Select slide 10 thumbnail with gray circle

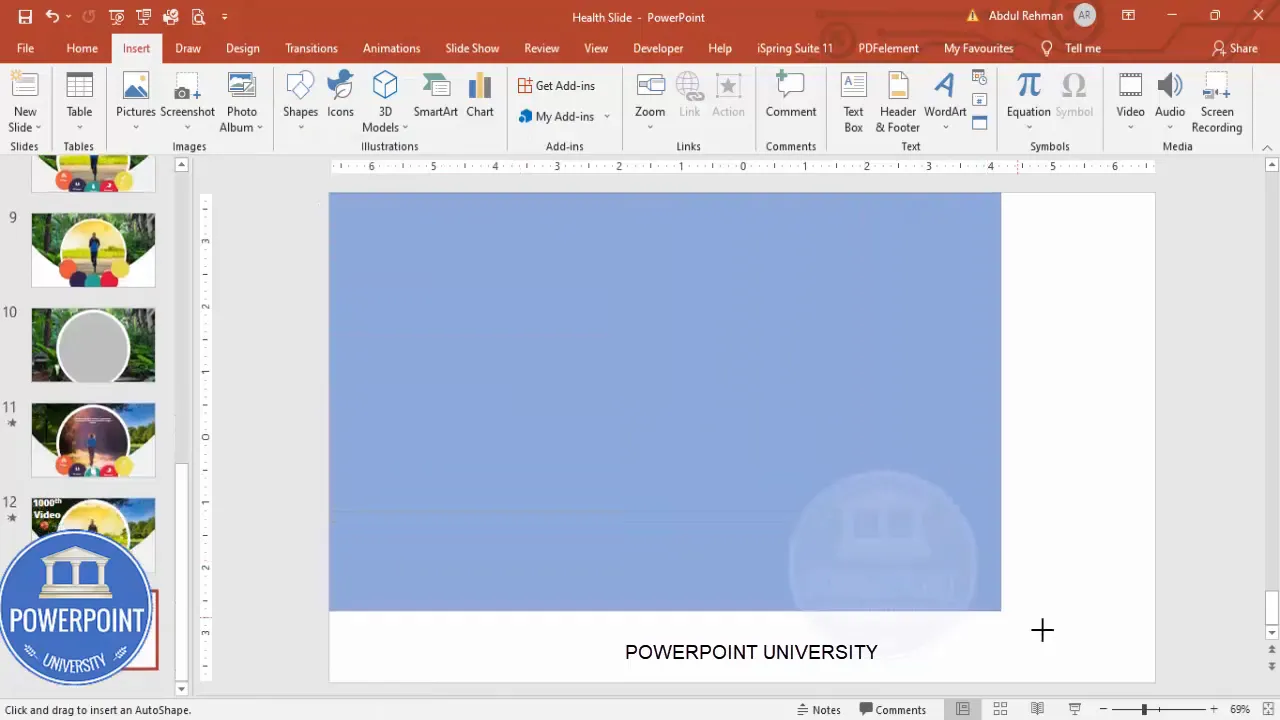(x=93, y=345)
